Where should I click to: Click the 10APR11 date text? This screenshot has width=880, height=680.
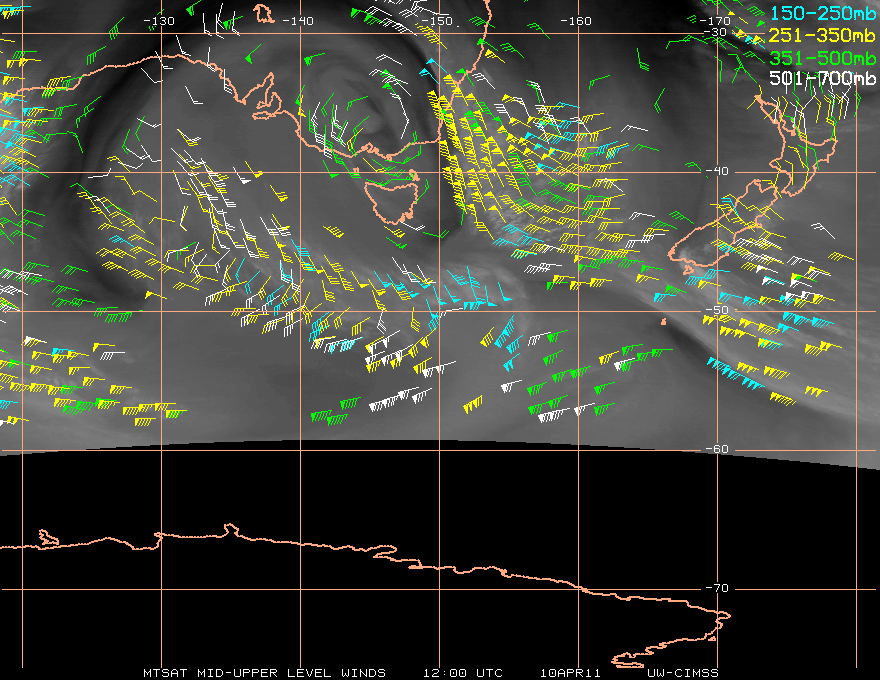pyautogui.click(x=570, y=673)
